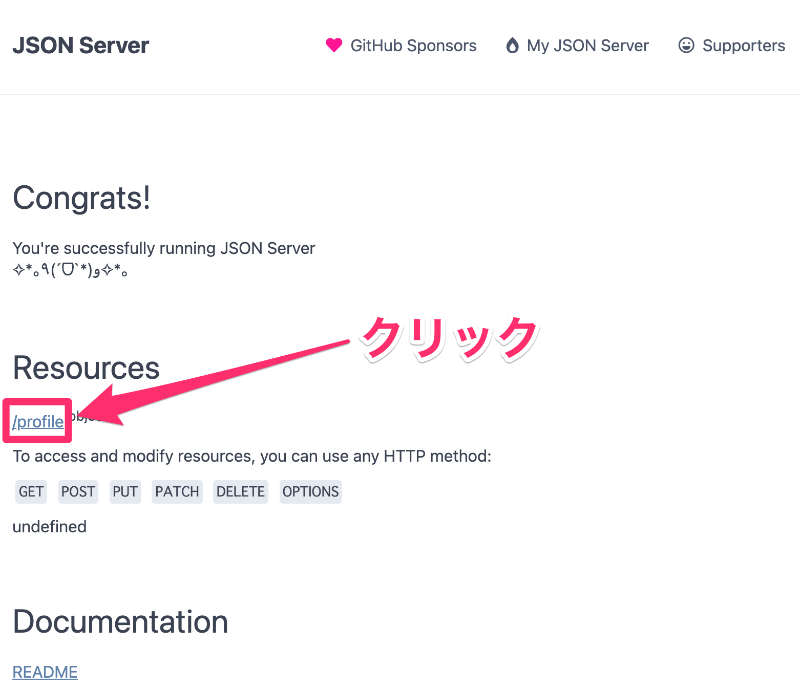Open the README documentation link
Image resolution: width=800 pixels, height=691 pixels.
45,672
